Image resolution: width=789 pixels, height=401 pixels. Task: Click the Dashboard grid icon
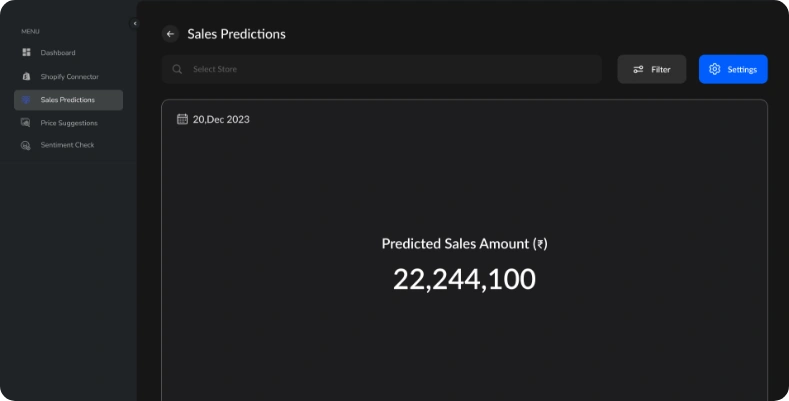[27, 53]
